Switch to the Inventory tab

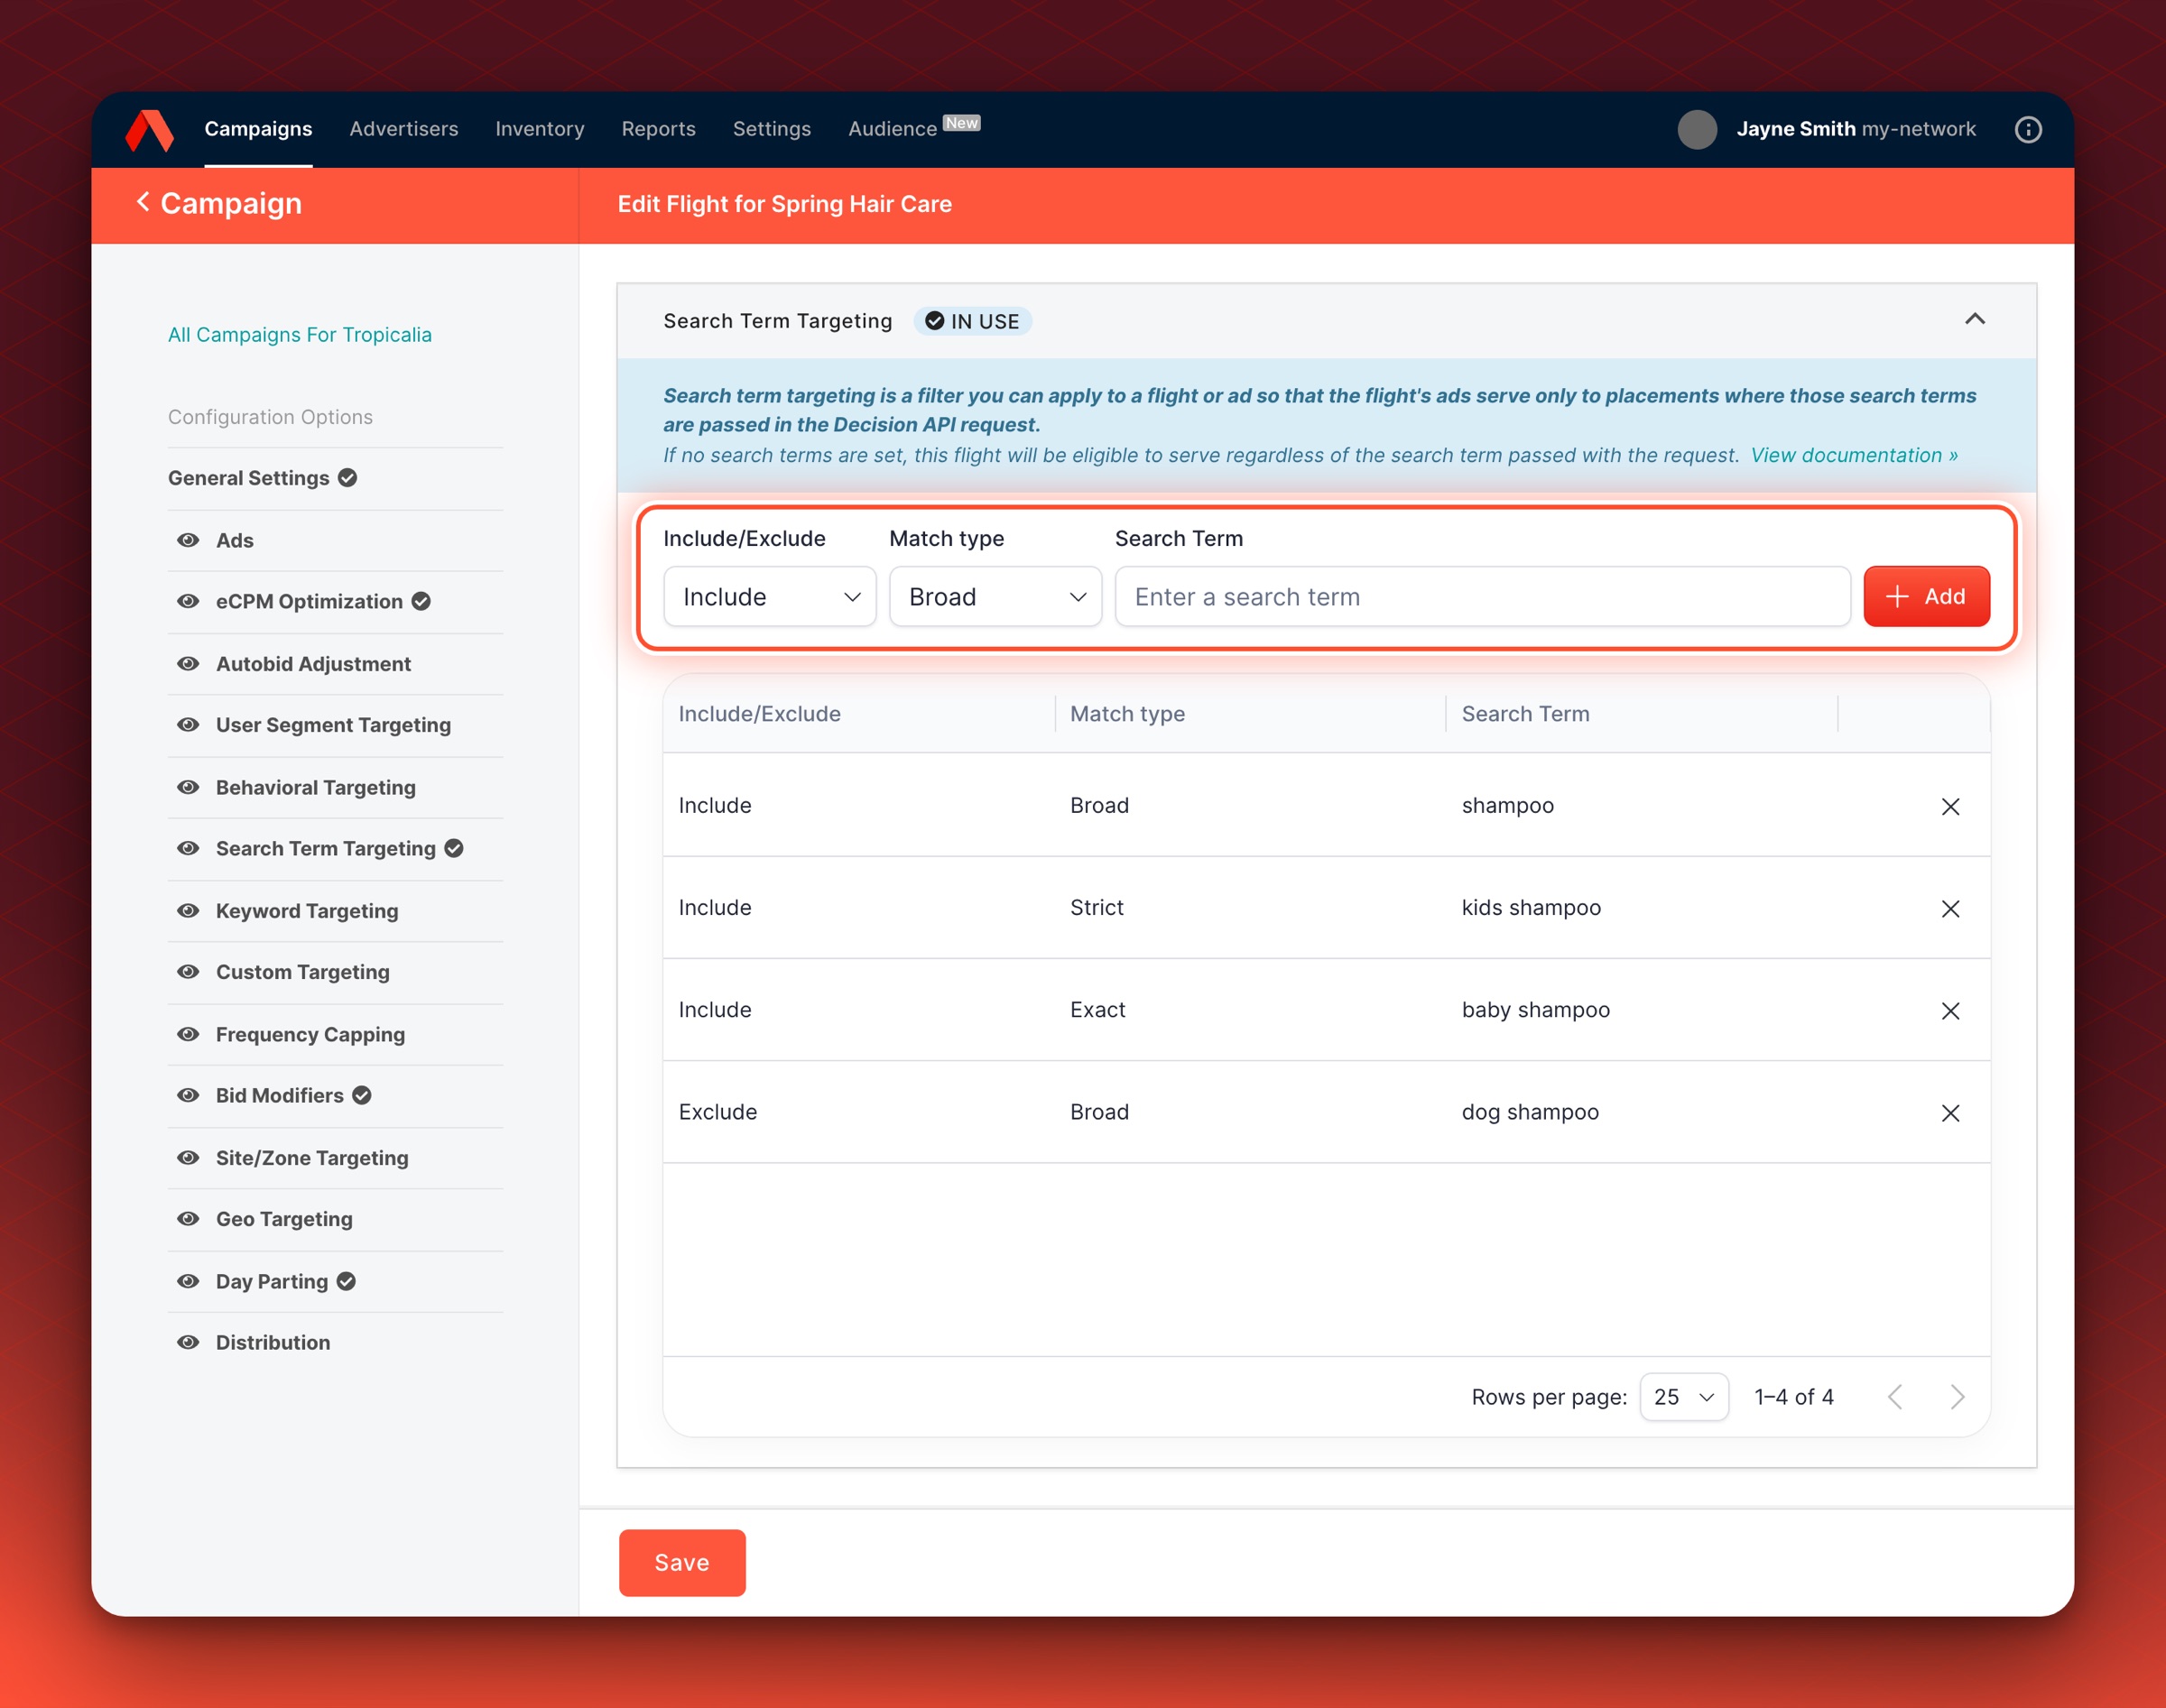click(540, 129)
